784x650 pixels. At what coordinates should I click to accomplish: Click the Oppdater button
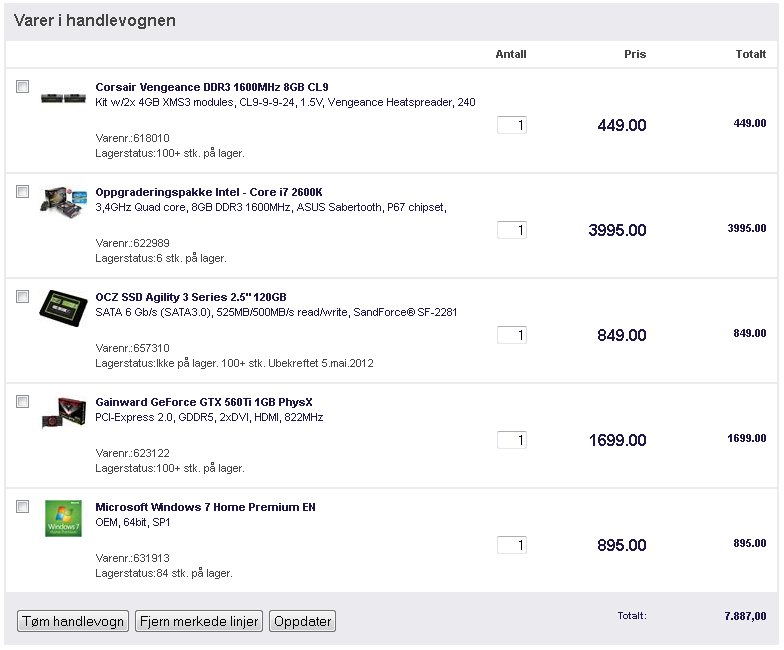(x=302, y=621)
